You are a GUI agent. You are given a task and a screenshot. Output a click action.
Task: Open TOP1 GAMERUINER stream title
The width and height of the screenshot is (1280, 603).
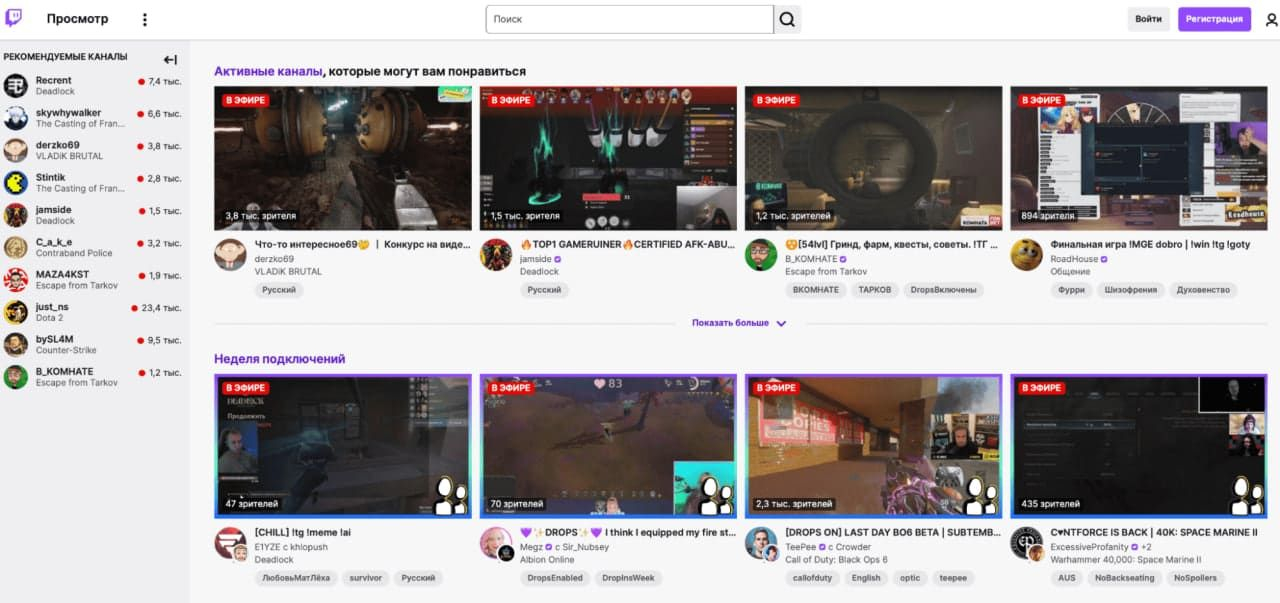pos(628,244)
